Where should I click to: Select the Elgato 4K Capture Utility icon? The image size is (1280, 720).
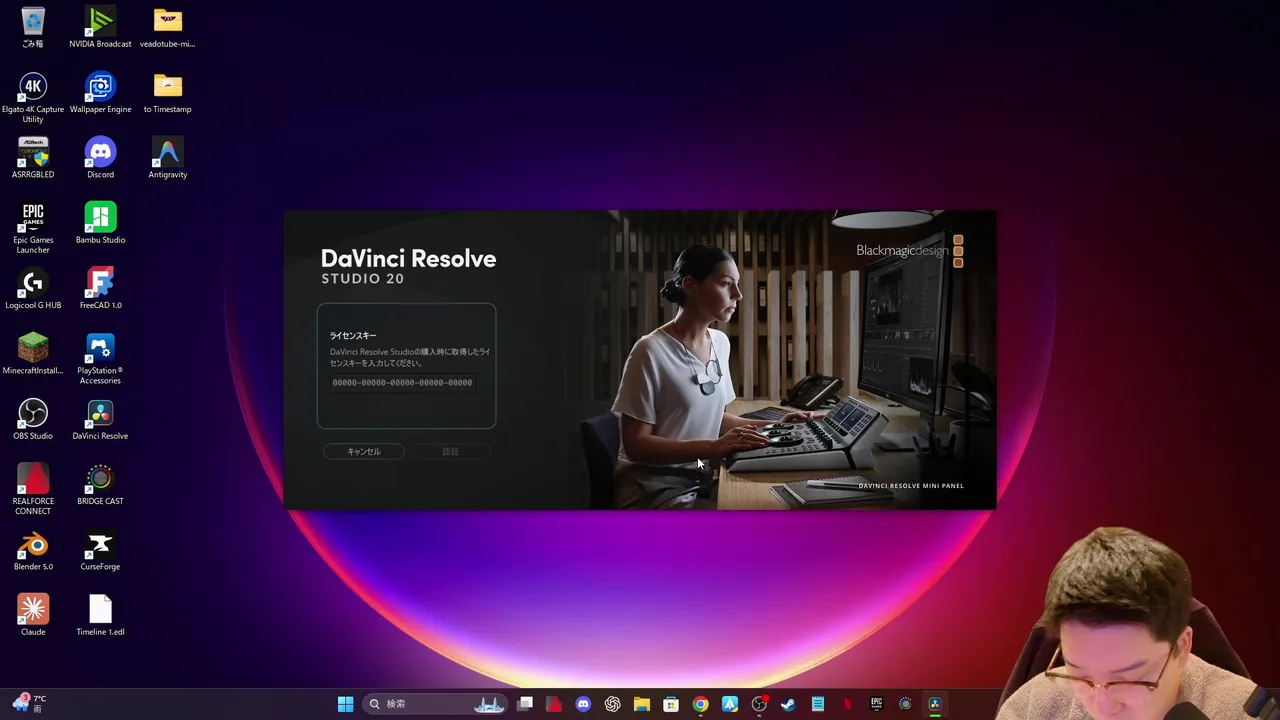33,98
